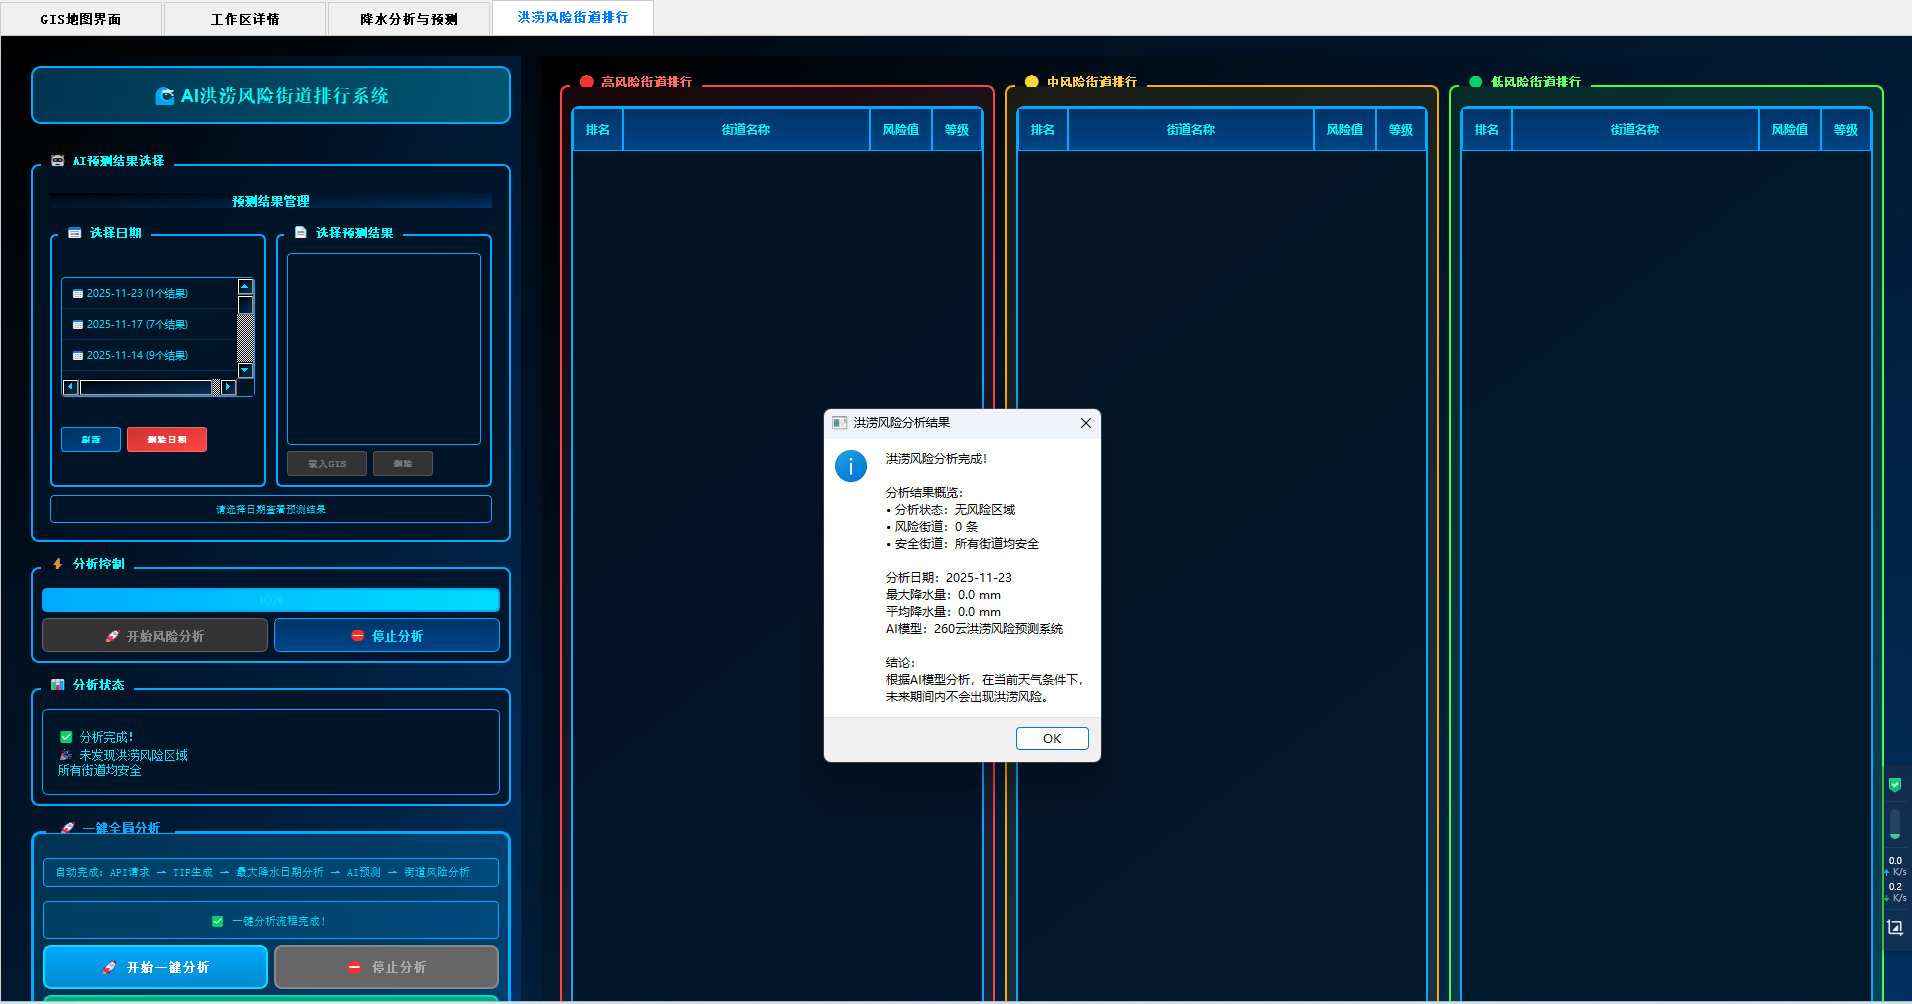
Task: Click the analysis progress bar
Action: click(x=270, y=600)
